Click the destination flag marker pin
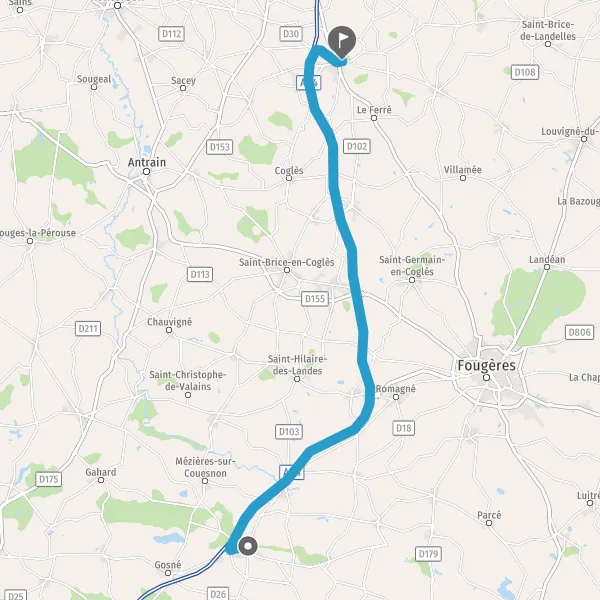The height and width of the screenshot is (600, 600). point(342,42)
